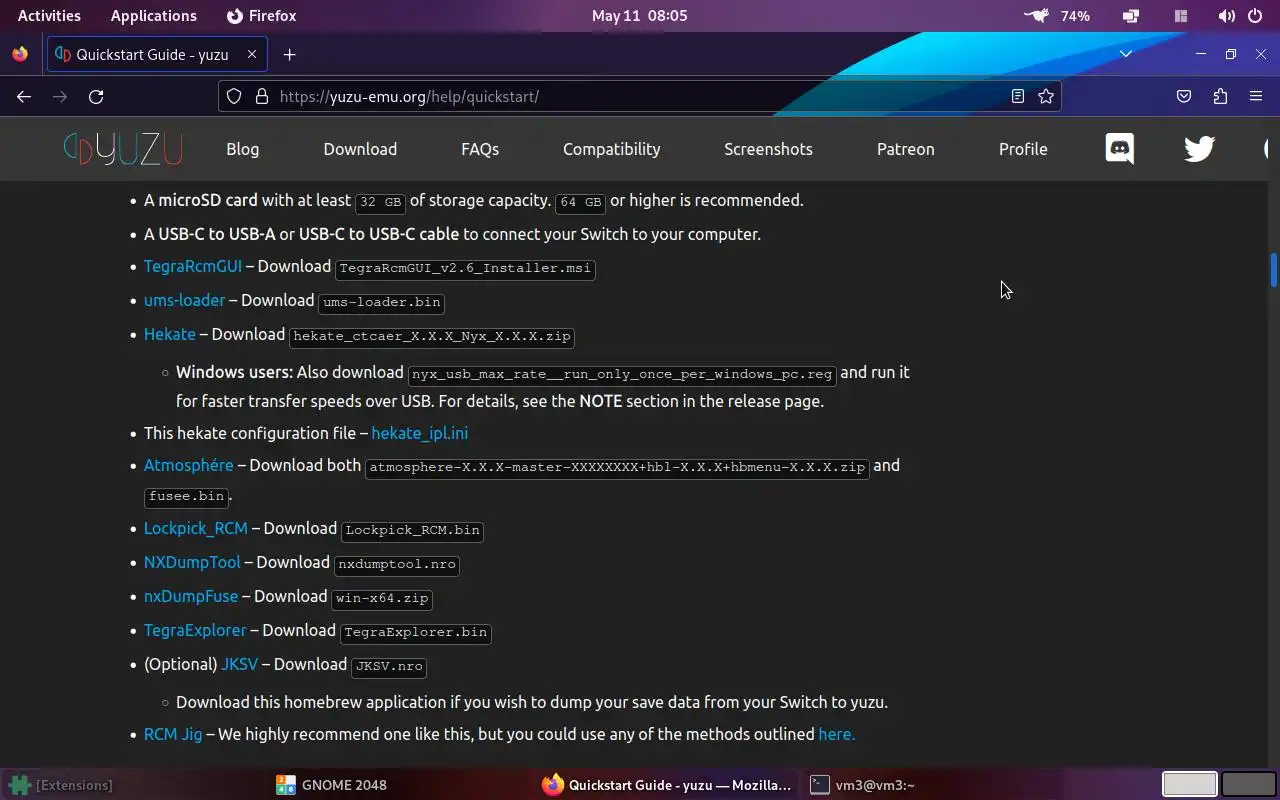This screenshot has width=1280, height=800.
Task: Click the Quickstart Guide Firefox window in the taskbar
Action: (x=667, y=785)
